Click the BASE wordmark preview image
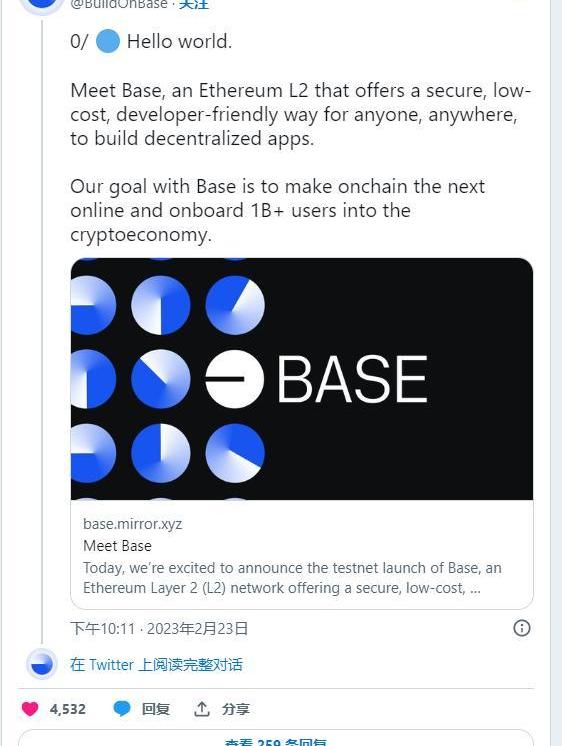The height and width of the screenshot is (746, 562). [x=302, y=379]
